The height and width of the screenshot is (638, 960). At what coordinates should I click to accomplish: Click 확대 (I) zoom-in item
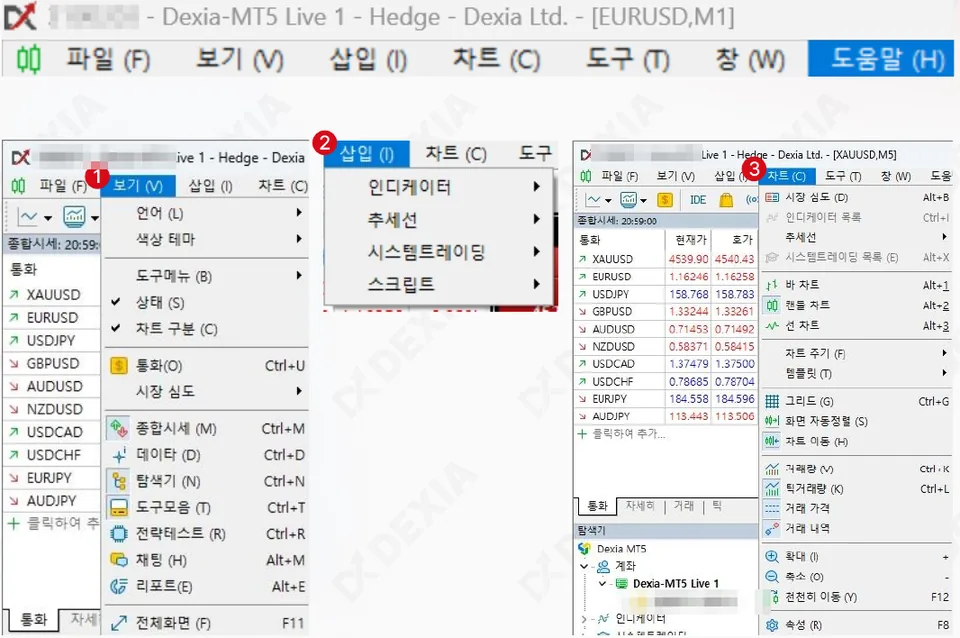[857, 556]
